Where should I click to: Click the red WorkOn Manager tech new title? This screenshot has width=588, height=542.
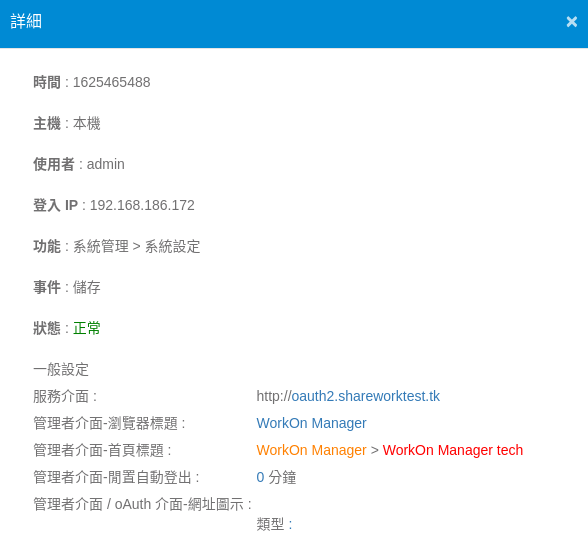coord(453,450)
